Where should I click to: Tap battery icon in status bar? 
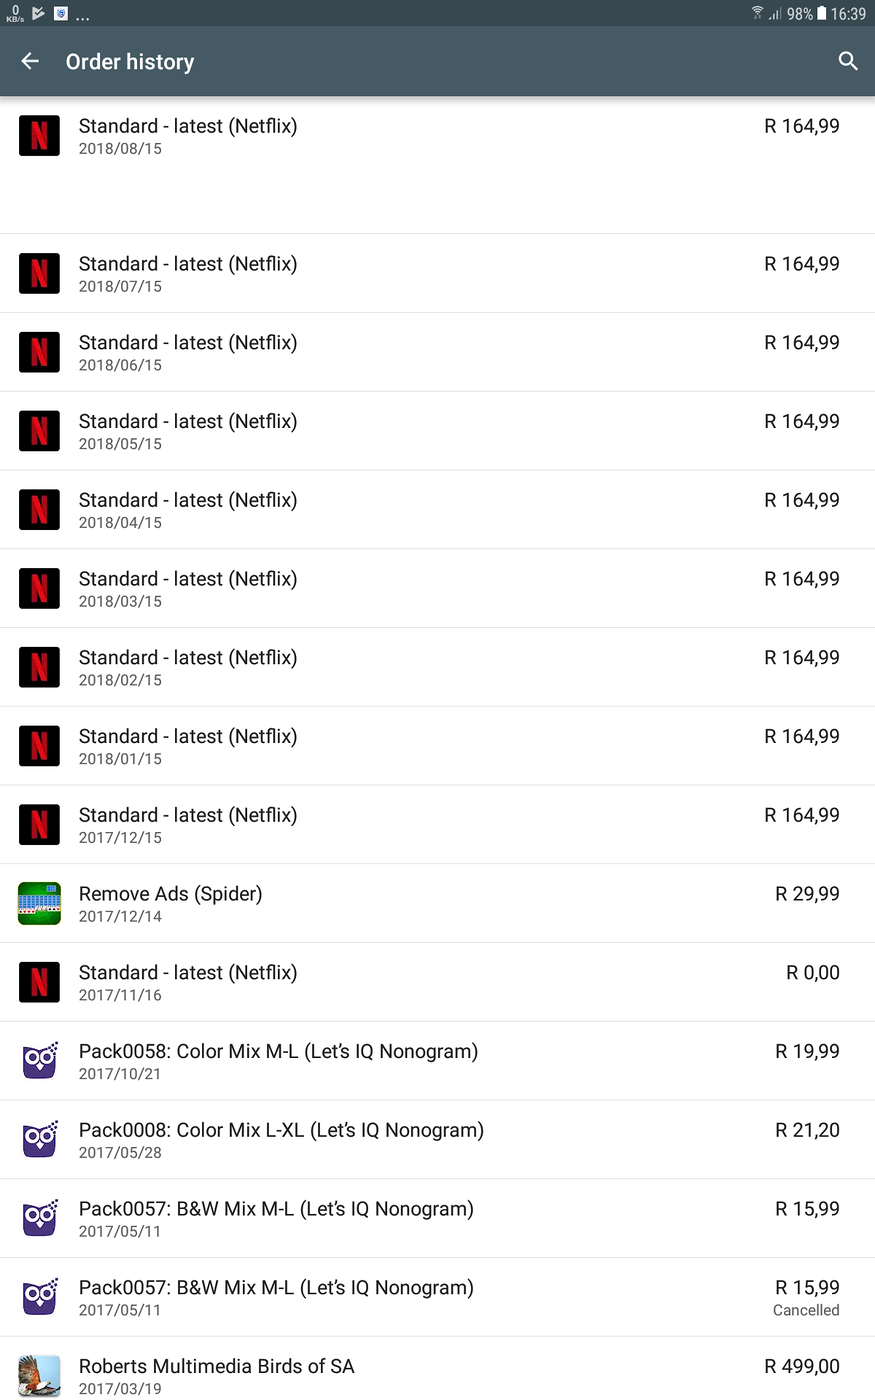(x=822, y=14)
